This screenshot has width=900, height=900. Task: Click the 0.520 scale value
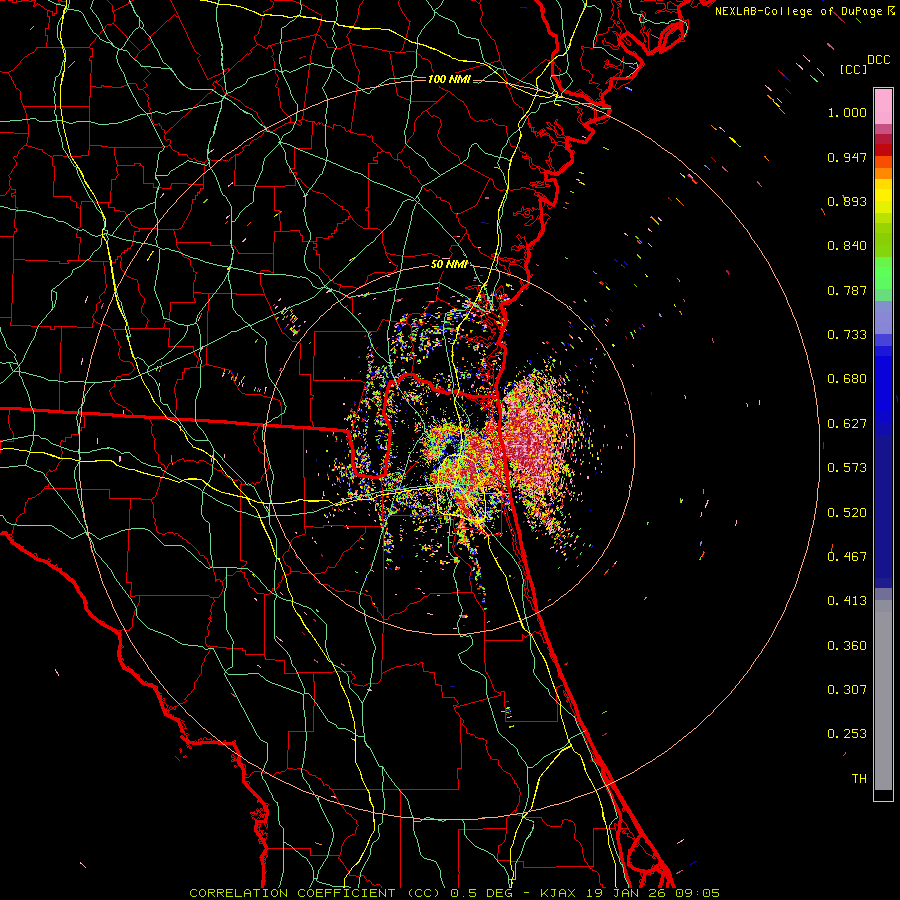point(847,513)
